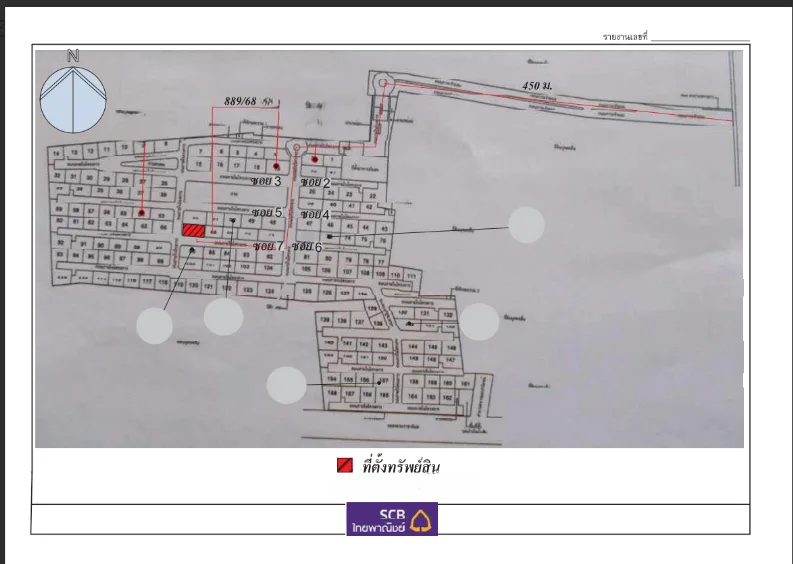Click the red legend square beside ที่ตั้งทรัพย์สิน
The width and height of the screenshot is (793, 564).
(x=345, y=465)
